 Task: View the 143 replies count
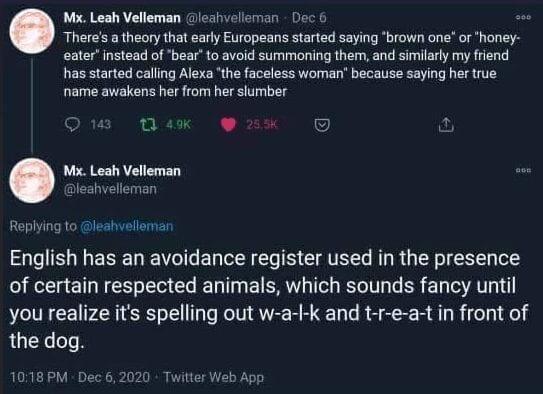pos(100,124)
